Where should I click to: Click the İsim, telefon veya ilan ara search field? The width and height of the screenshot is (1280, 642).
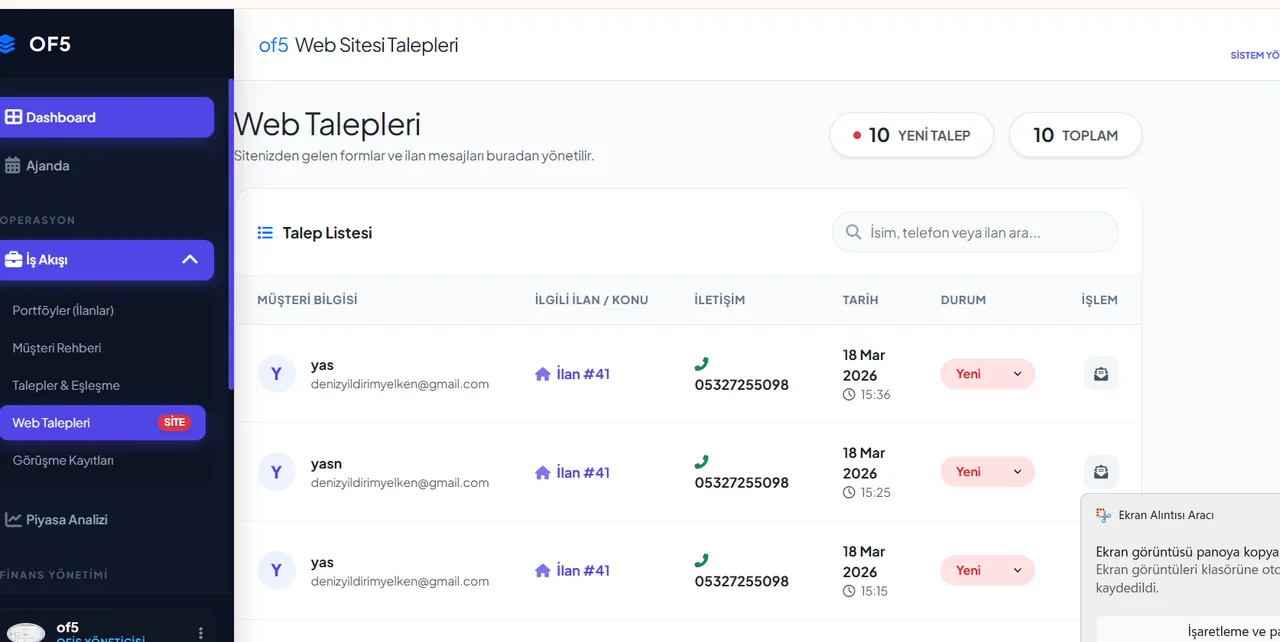(x=985, y=232)
